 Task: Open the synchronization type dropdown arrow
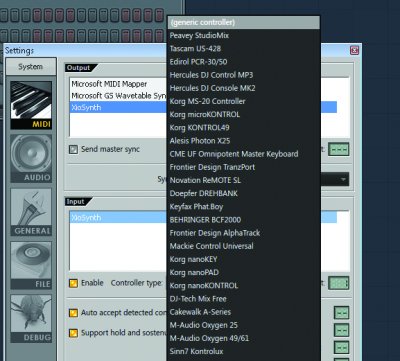point(343,180)
